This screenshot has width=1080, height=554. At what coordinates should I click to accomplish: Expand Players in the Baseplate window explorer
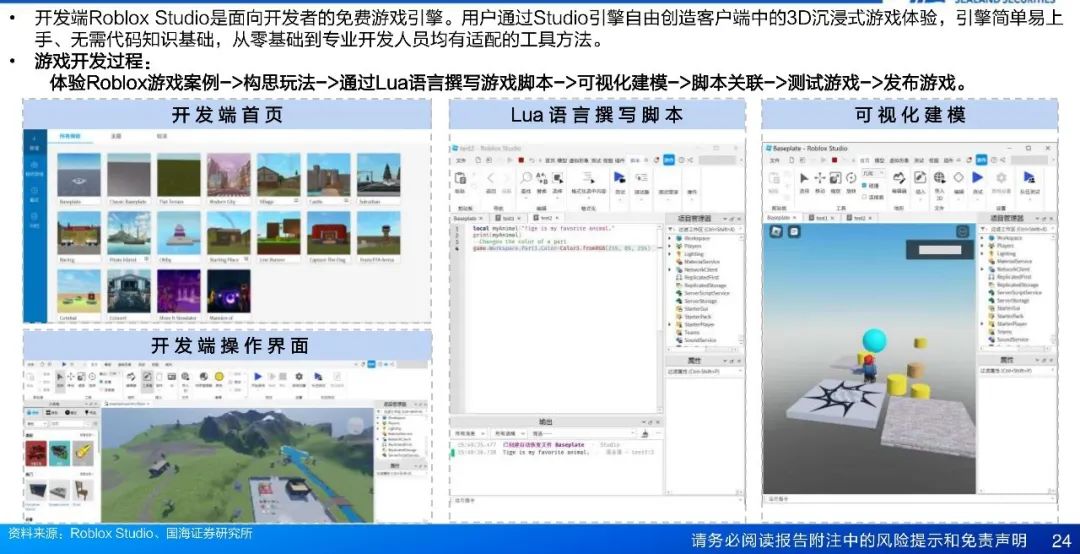click(x=982, y=245)
